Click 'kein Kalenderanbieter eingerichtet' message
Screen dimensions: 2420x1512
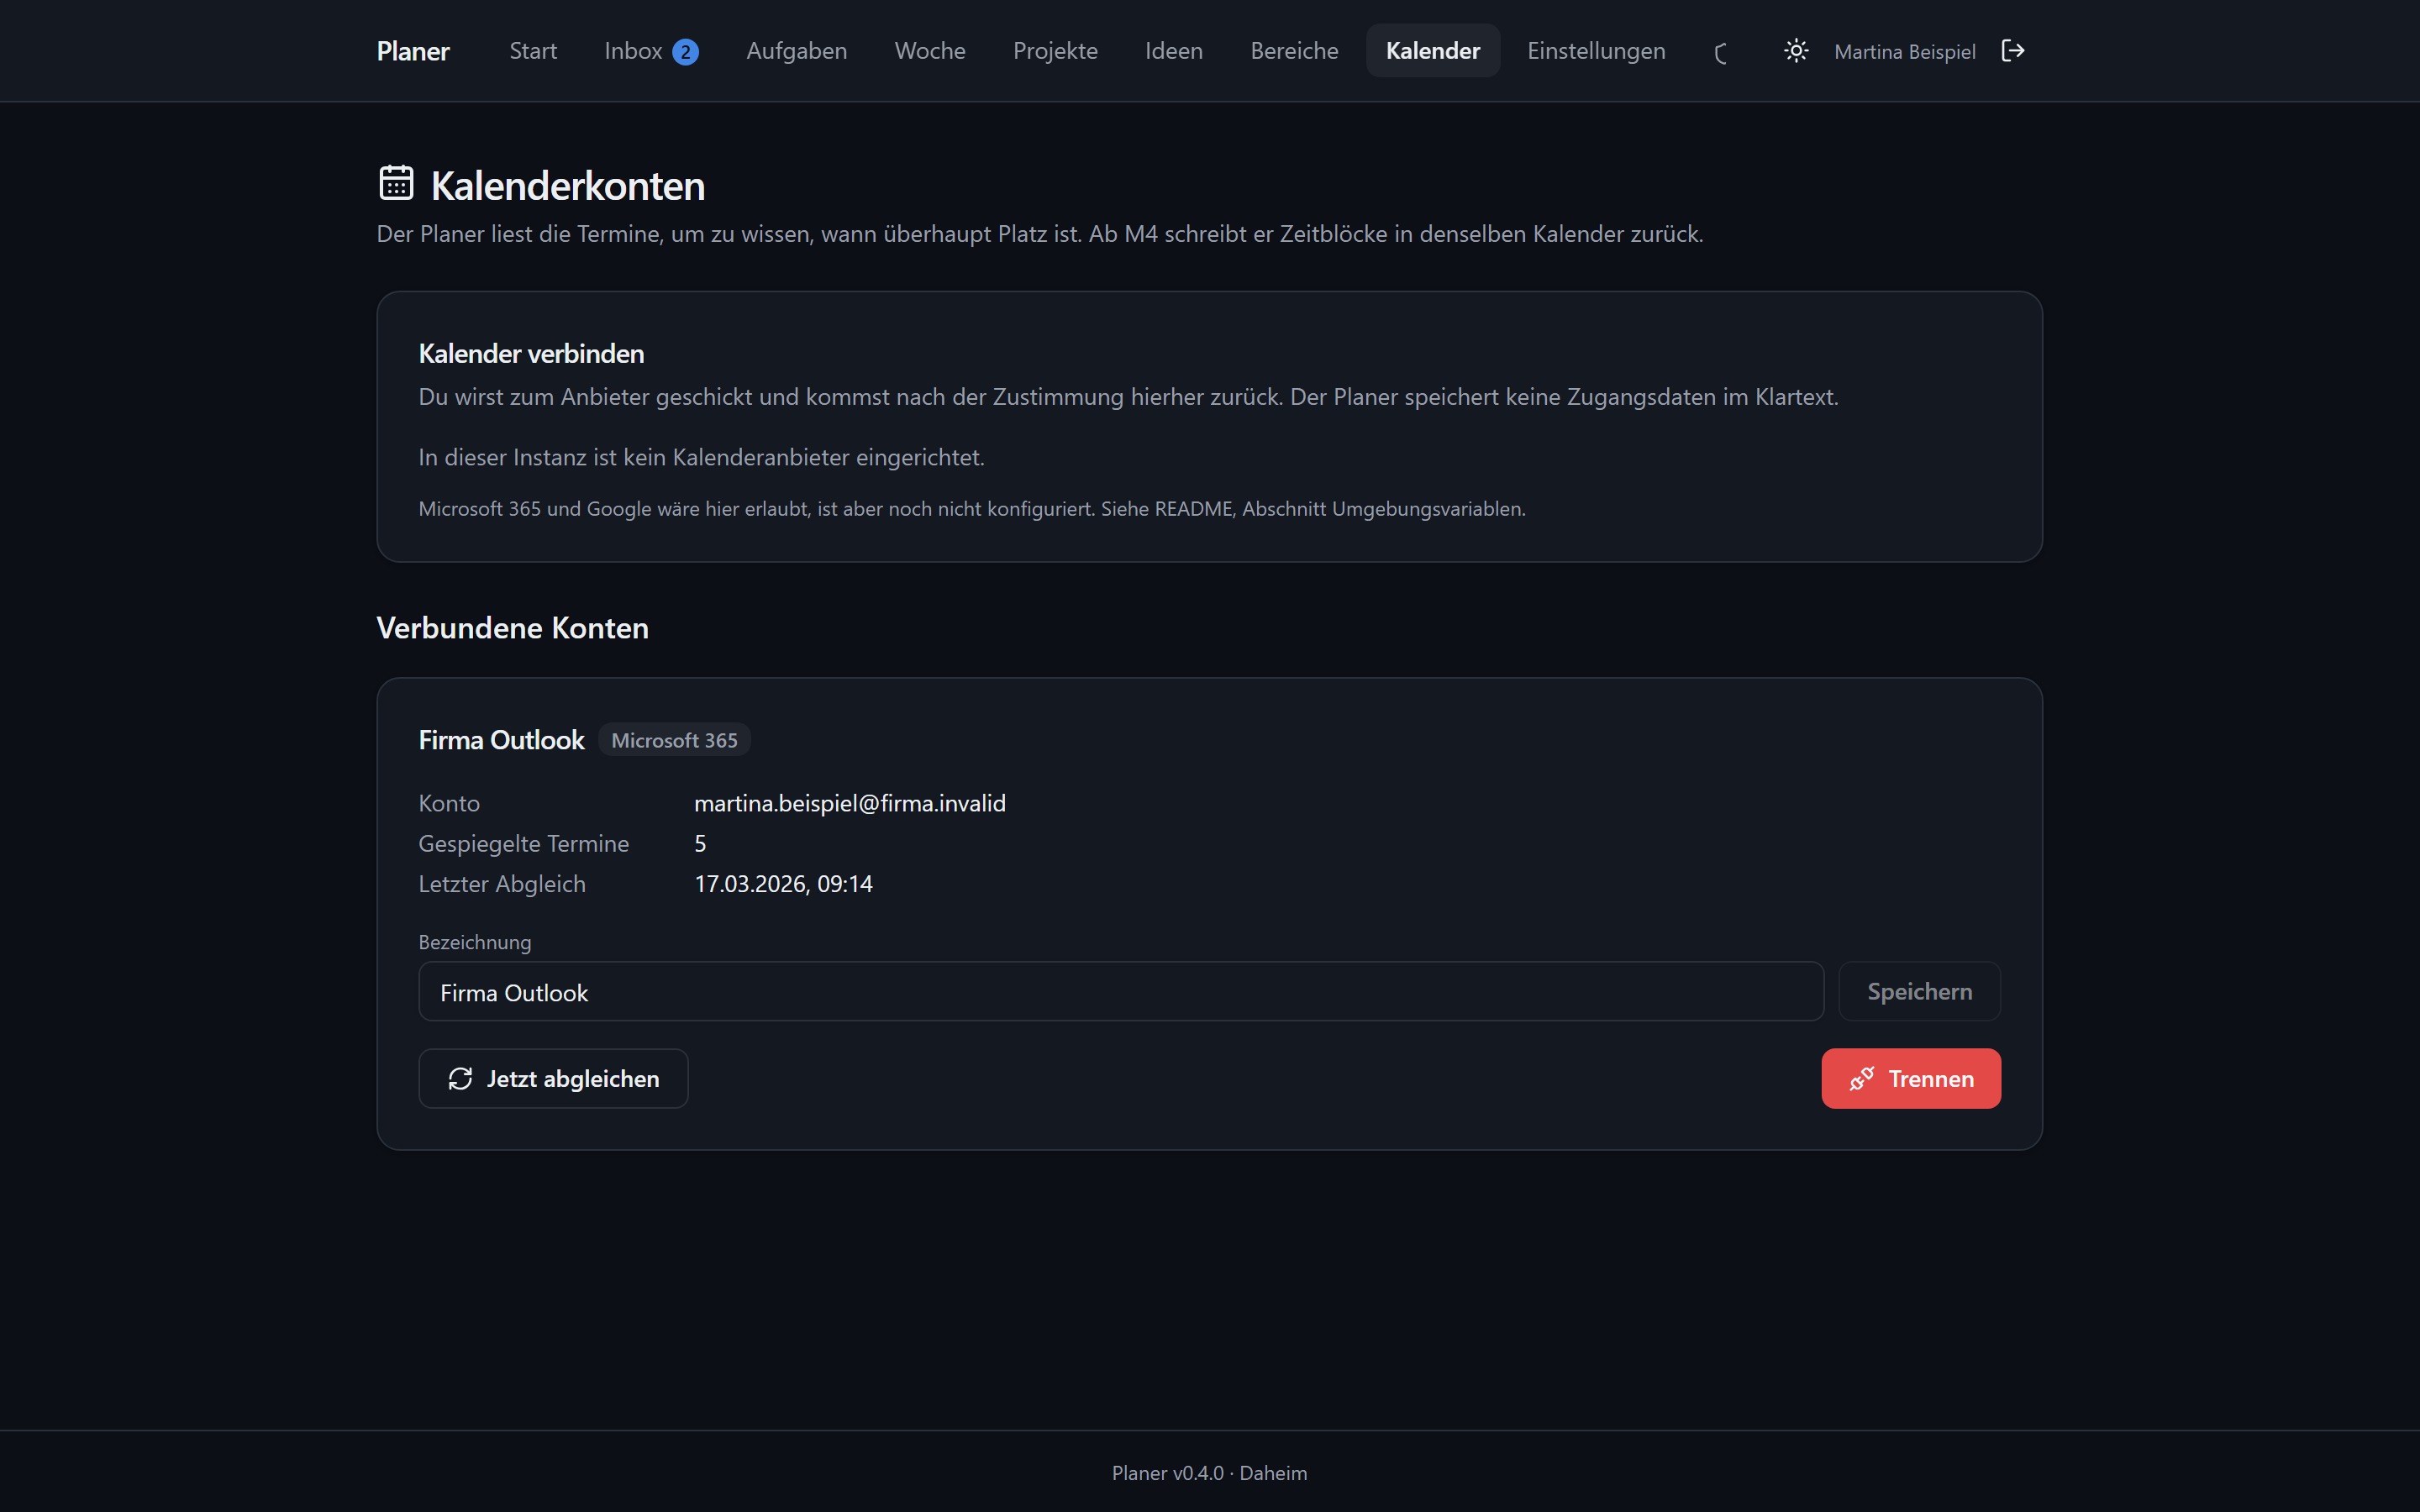pos(702,458)
